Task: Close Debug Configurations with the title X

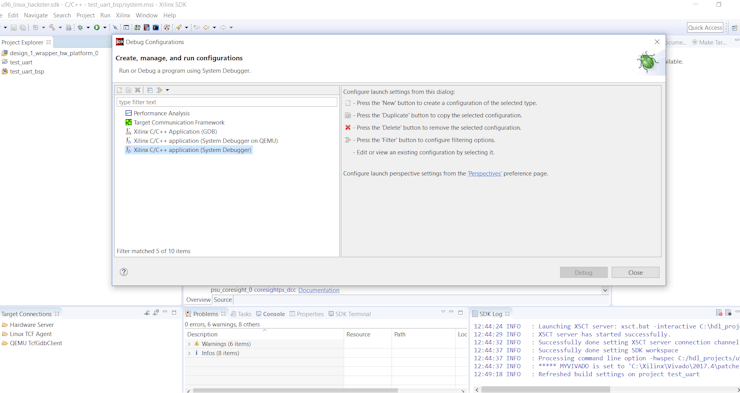Action: [x=657, y=42]
